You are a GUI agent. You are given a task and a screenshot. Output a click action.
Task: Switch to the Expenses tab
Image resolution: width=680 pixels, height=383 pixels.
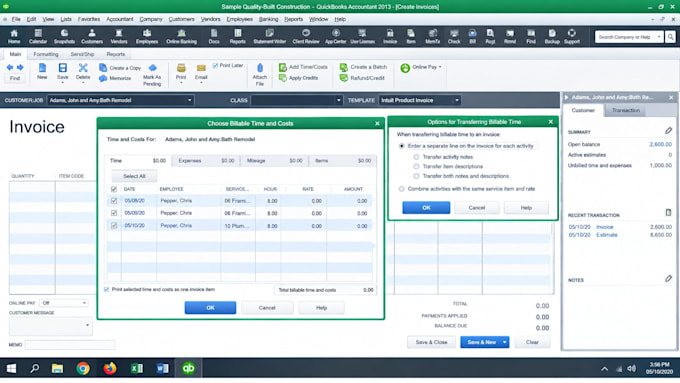pos(206,160)
